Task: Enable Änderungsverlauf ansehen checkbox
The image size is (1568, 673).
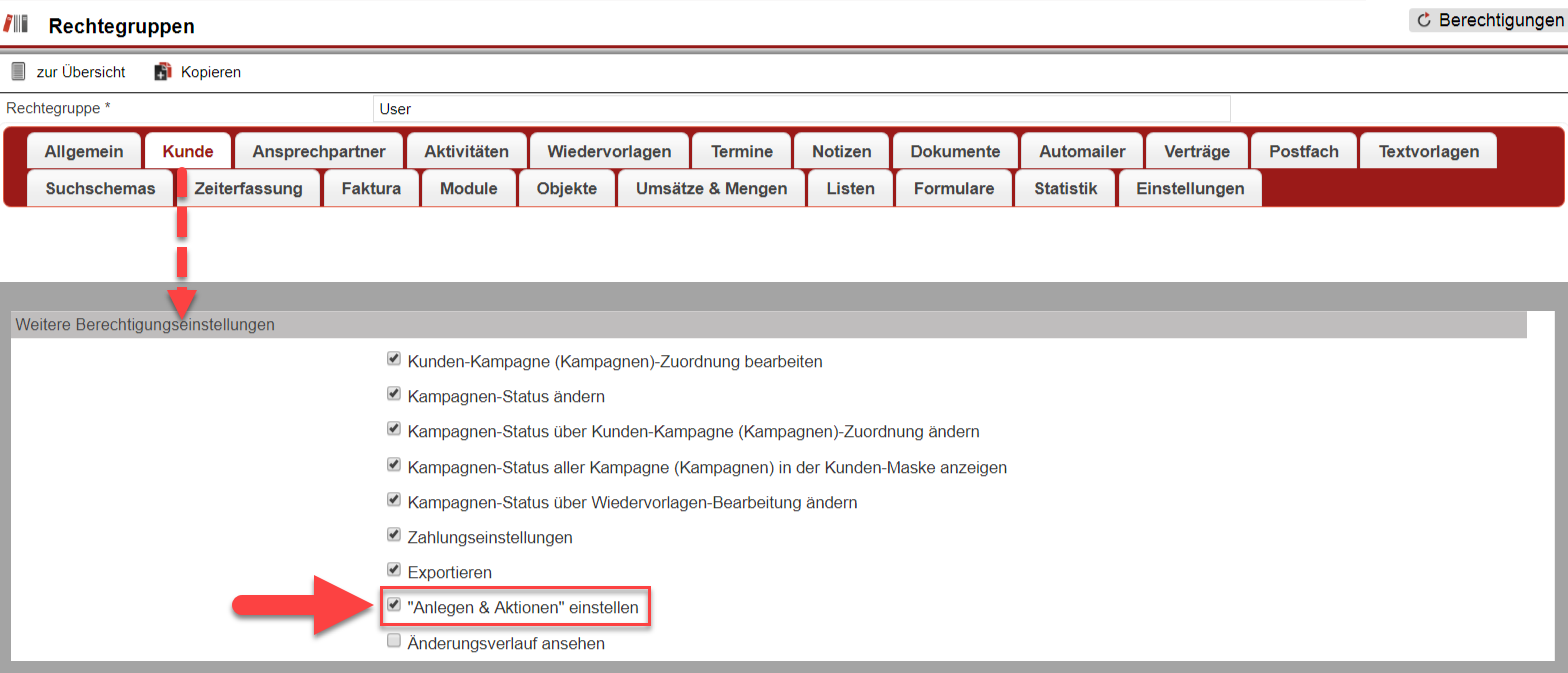Action: (394, 641)
